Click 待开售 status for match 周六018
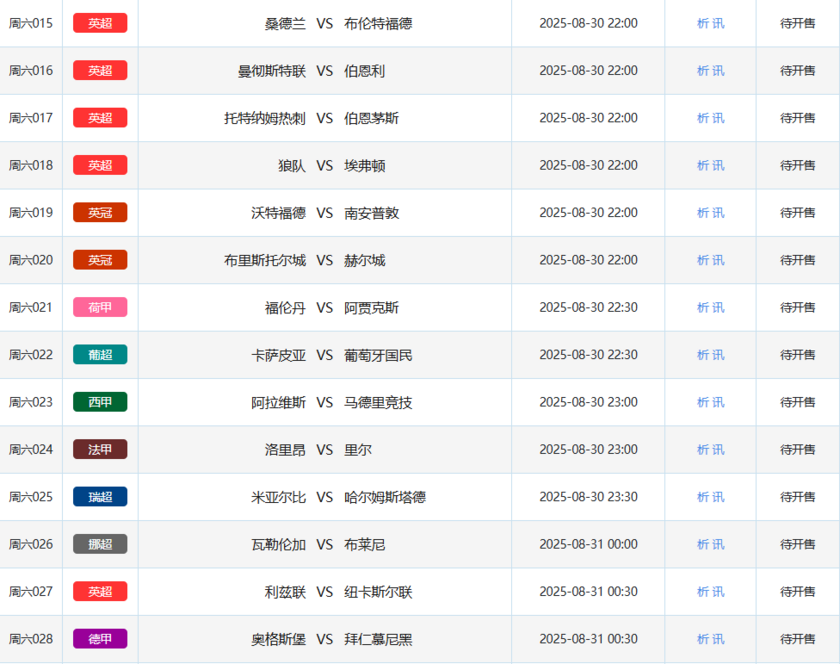The image size is (840, 664). [797, 166]
